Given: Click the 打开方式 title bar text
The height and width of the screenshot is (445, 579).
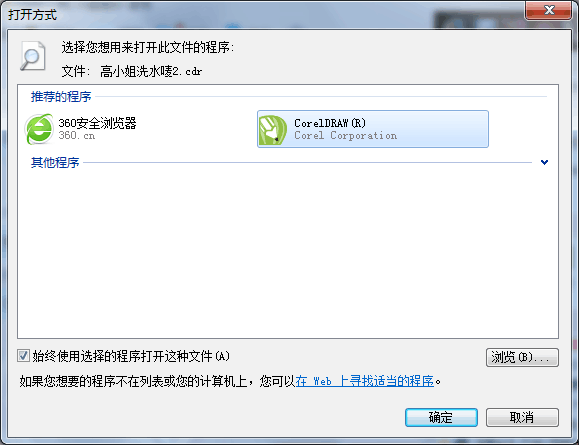Looking at the screenshot, I should [x=32, y=15].
